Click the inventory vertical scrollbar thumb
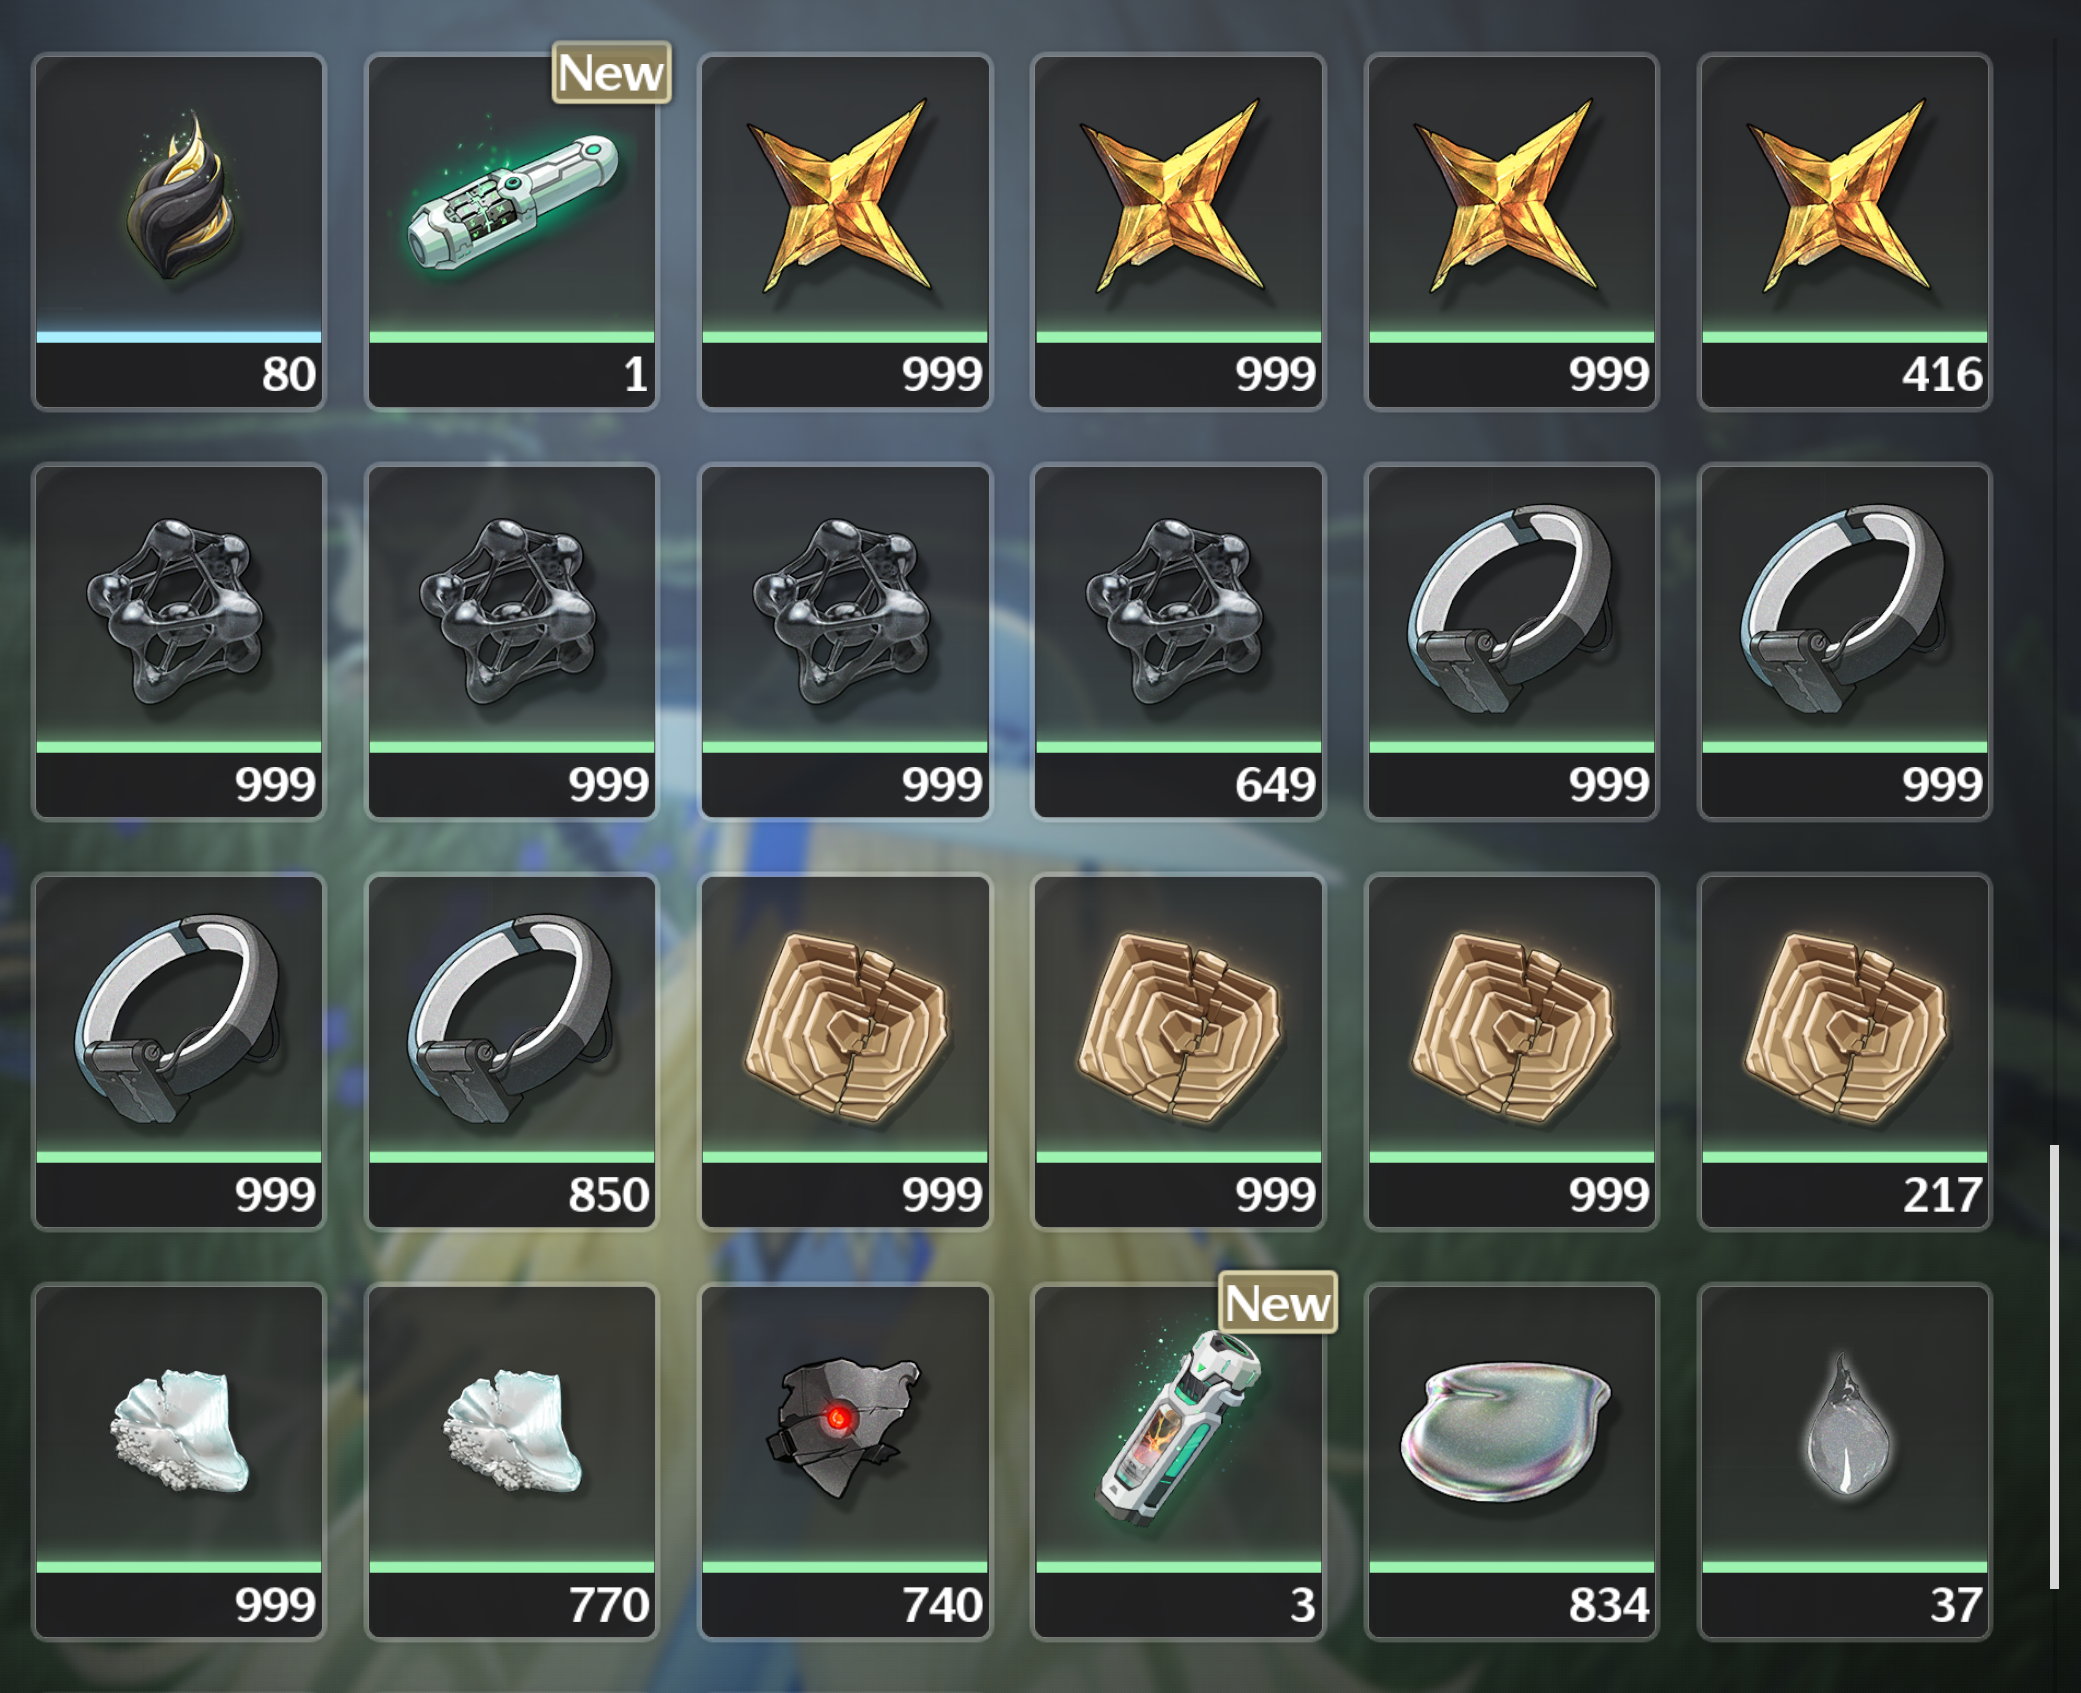Screen dimensions: 2081x1693 tap(2054, 1366)
